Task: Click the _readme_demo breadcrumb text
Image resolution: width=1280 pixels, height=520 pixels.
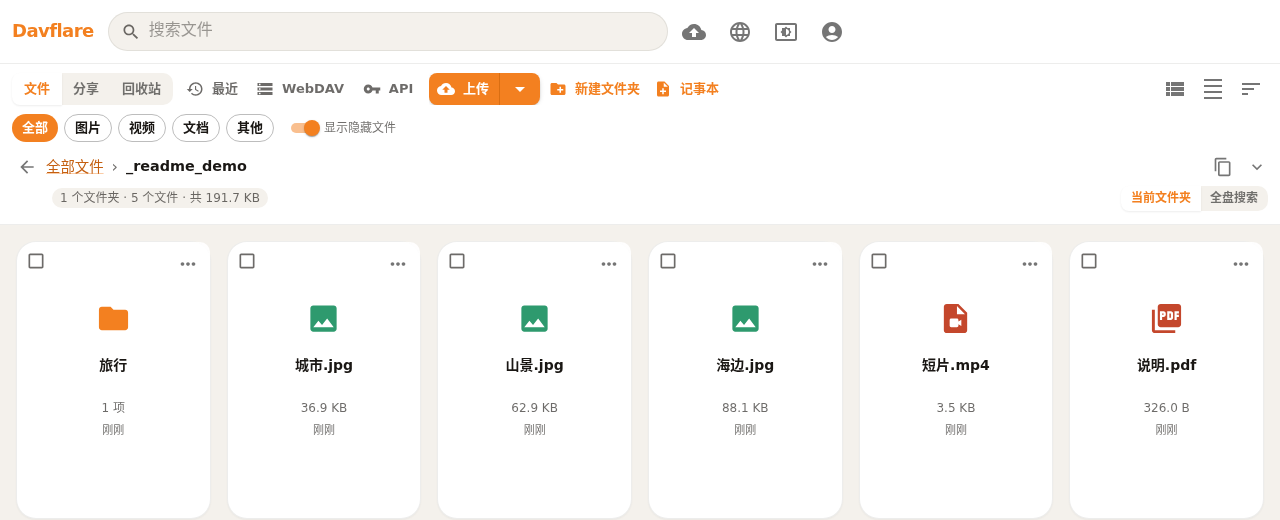Action: coord(186,166)
